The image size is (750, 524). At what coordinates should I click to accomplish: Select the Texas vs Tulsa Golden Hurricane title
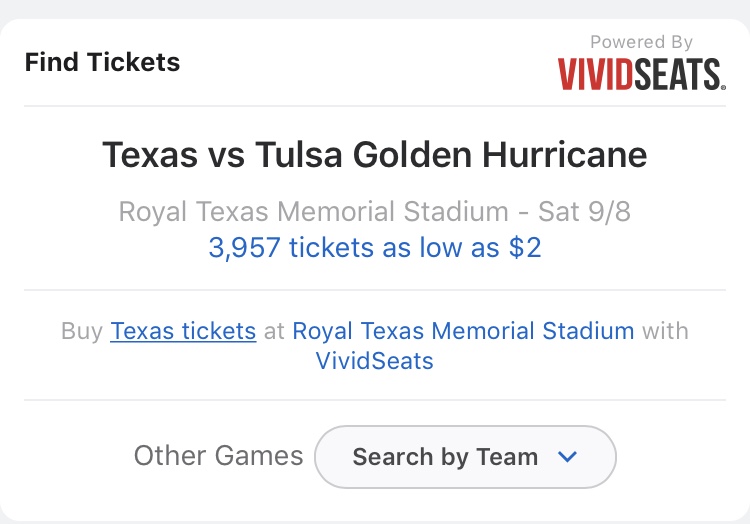coord(375,155)
